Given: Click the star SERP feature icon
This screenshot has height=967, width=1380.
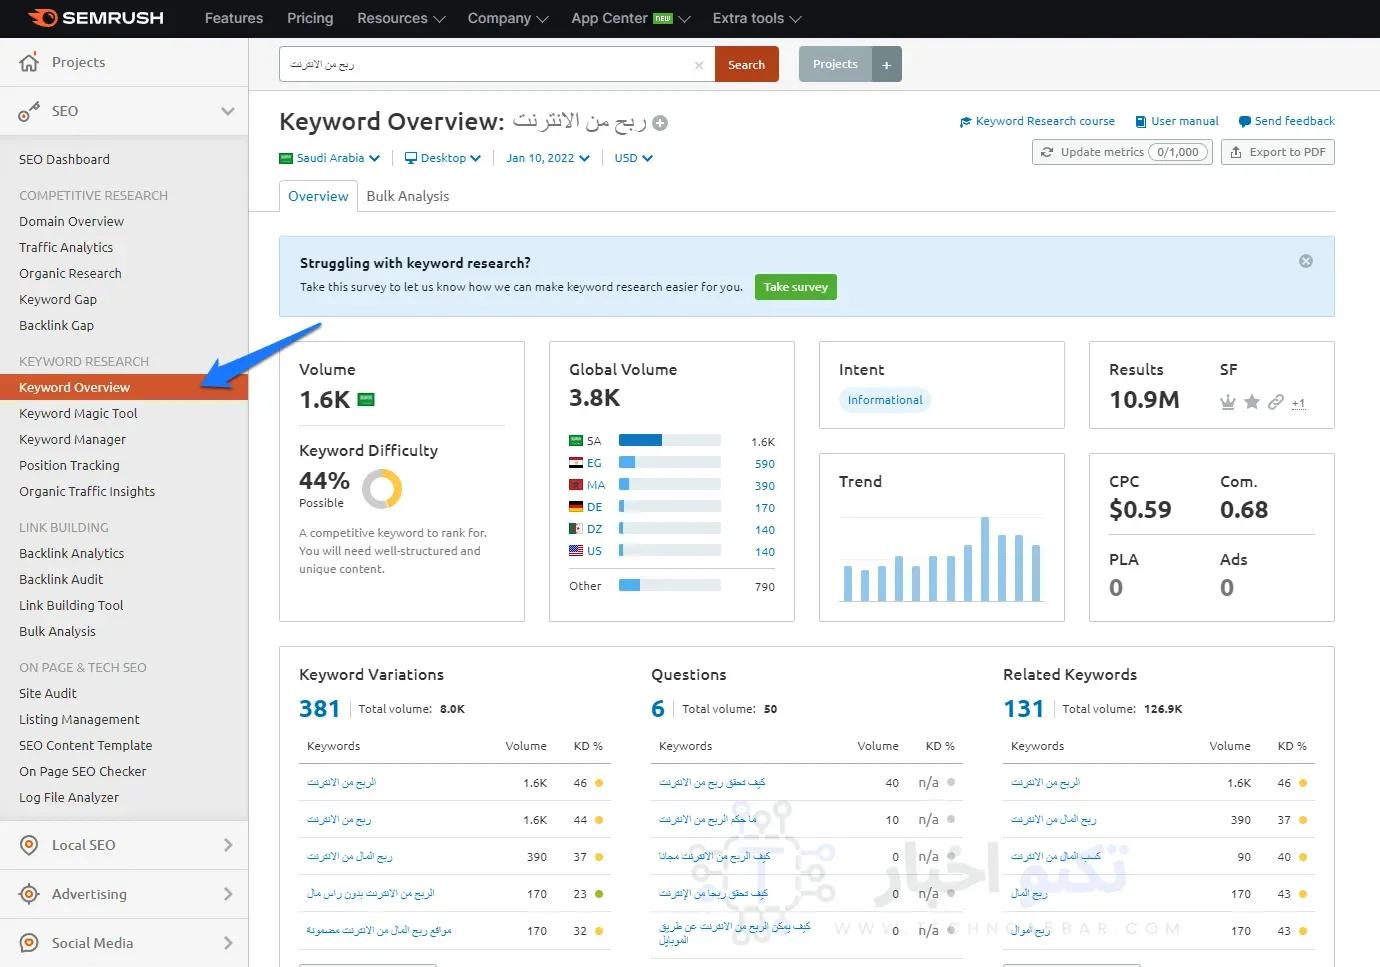Looking at the screenshot, I should 1252,402.
